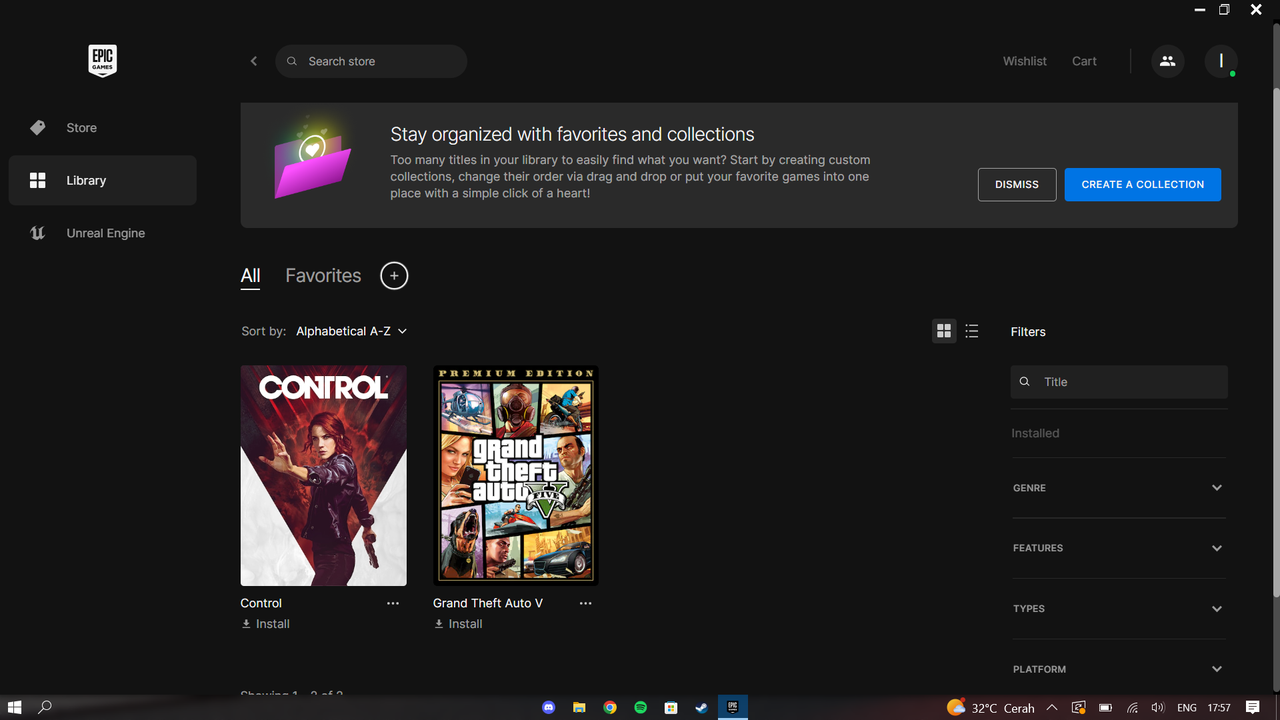Open the Cart page
This screenshot has width=1280, height=720.
pyautogui.click(x=1084, y=61)
